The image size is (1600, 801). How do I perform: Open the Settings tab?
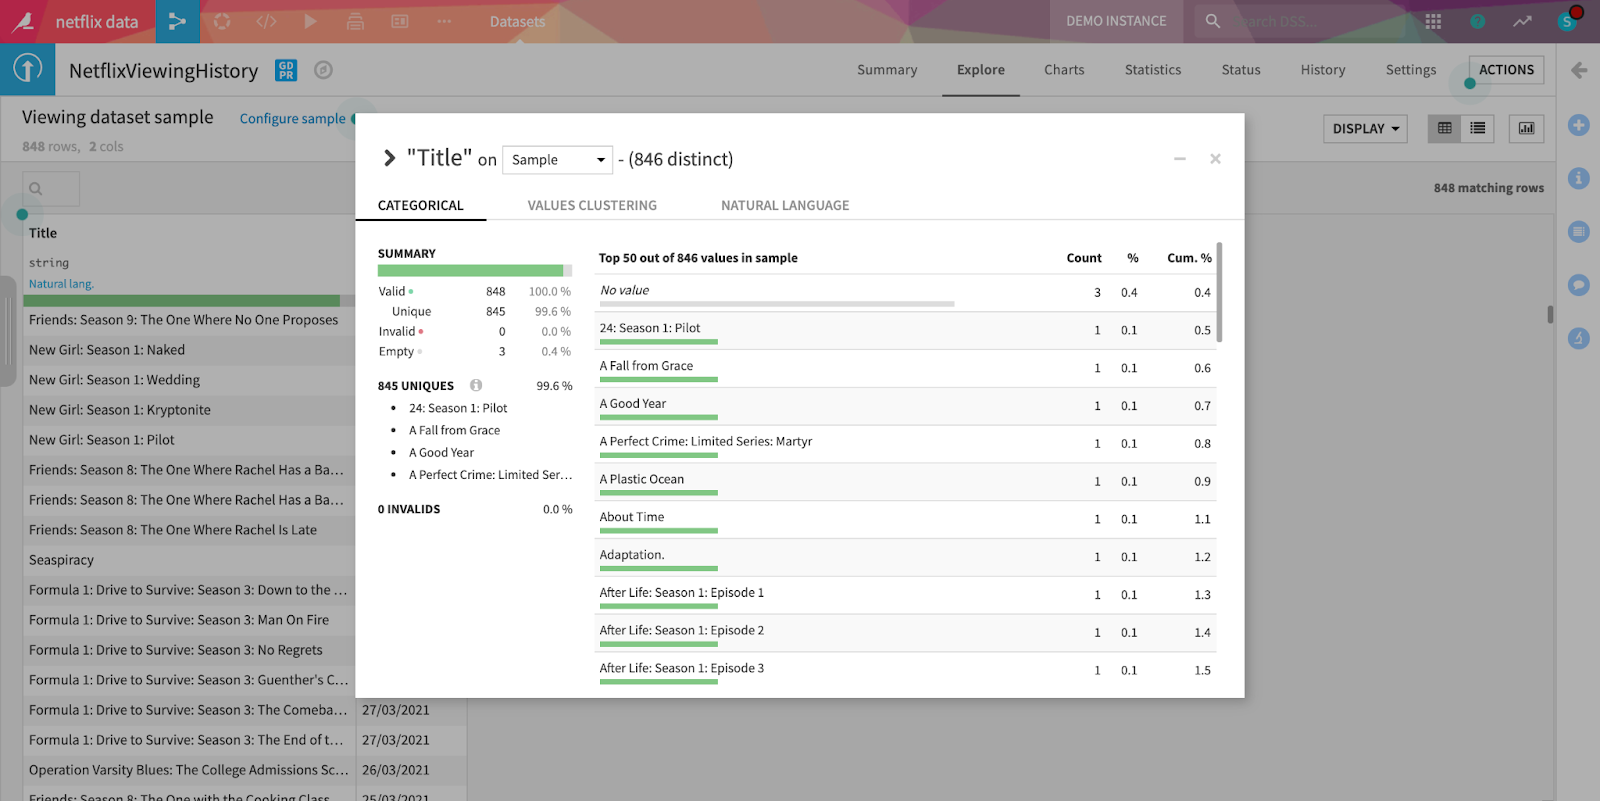point(1411,70)
